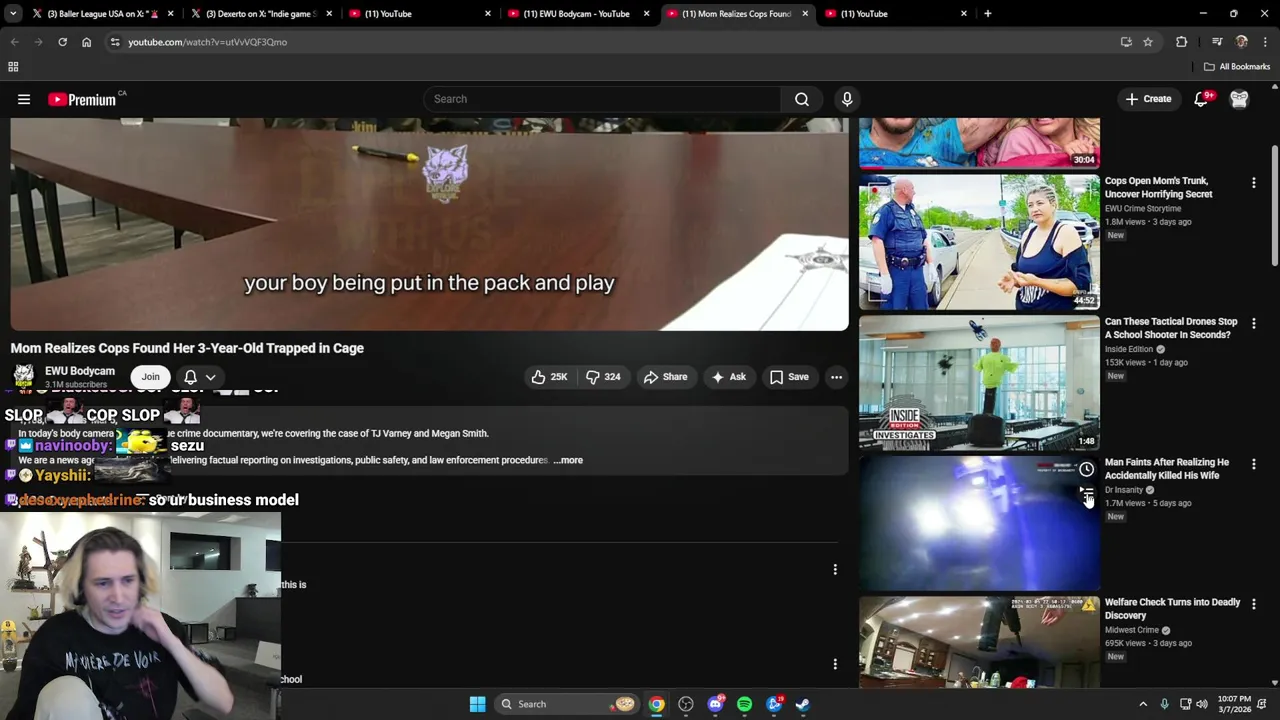Click the Windows taskbar search box

pos(567,704)
